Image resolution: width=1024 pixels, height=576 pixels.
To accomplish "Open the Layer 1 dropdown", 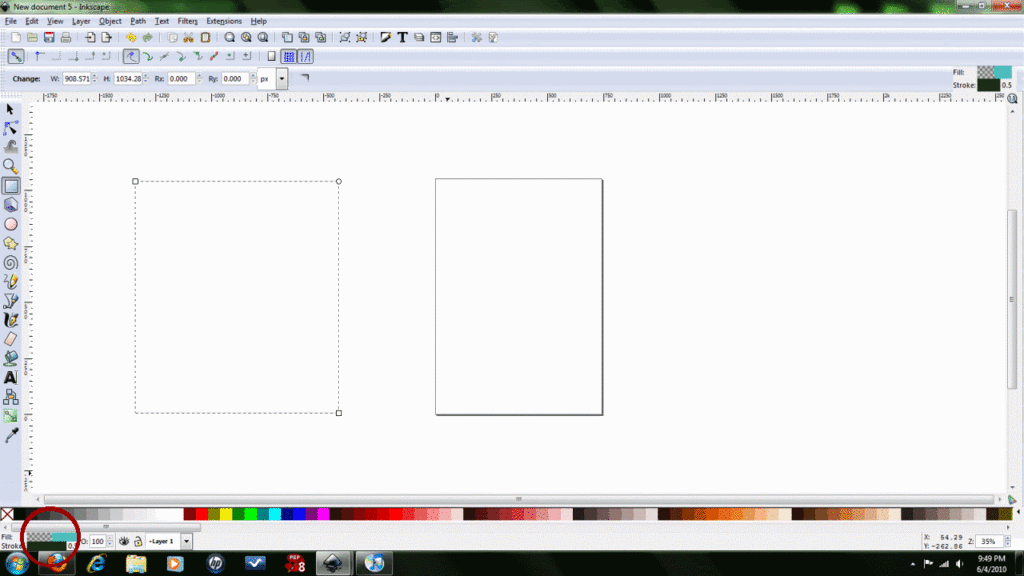I will tap(186, 541).
